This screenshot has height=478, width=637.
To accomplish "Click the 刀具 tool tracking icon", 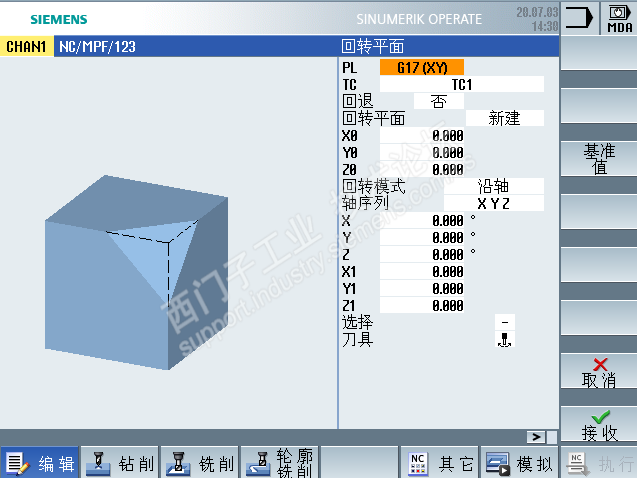I will click(x=505, y=340).
